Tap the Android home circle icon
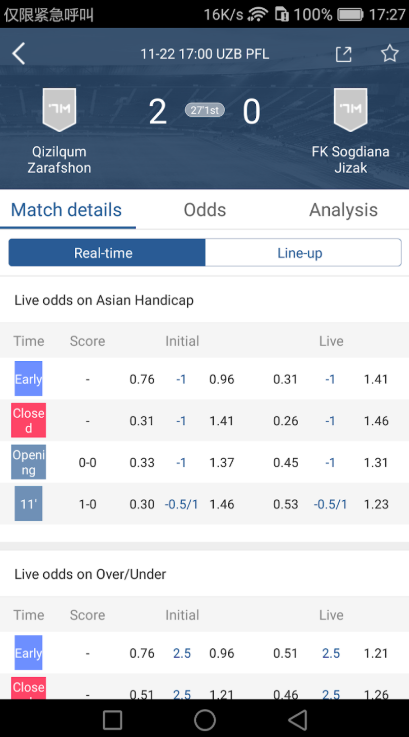This screenshot has width=409, height=737. 204,720
